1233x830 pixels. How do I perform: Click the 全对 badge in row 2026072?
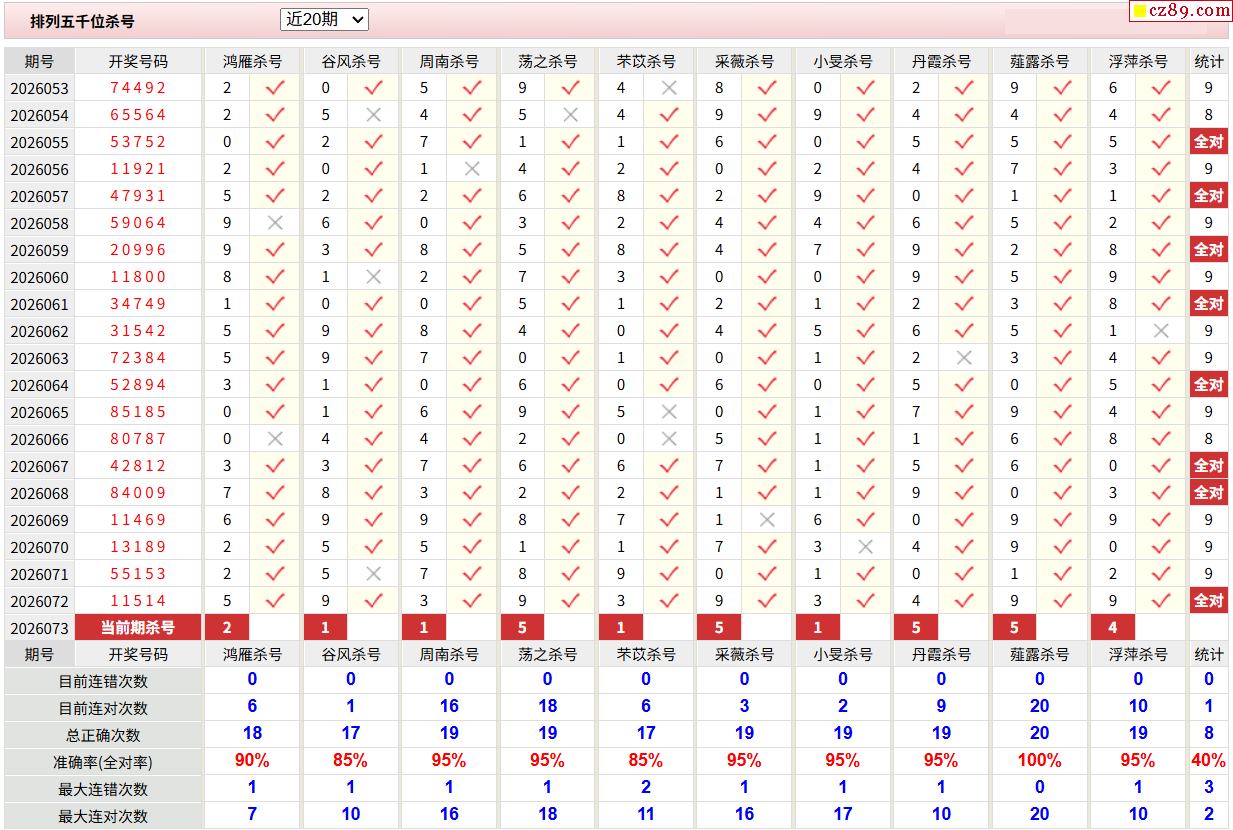click(x=1208, y=601)
